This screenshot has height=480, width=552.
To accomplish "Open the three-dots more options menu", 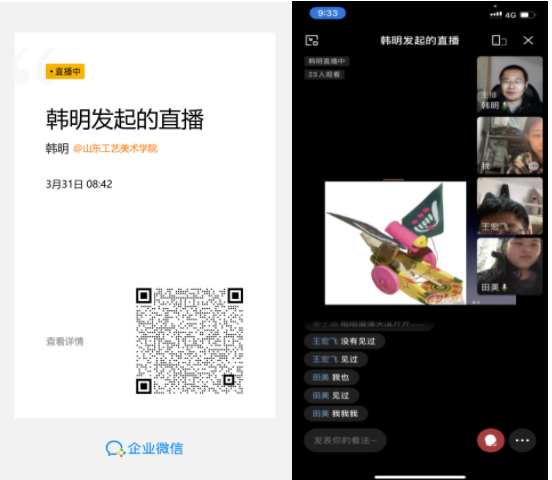I will pyautogui.click(x=522, y=440).
